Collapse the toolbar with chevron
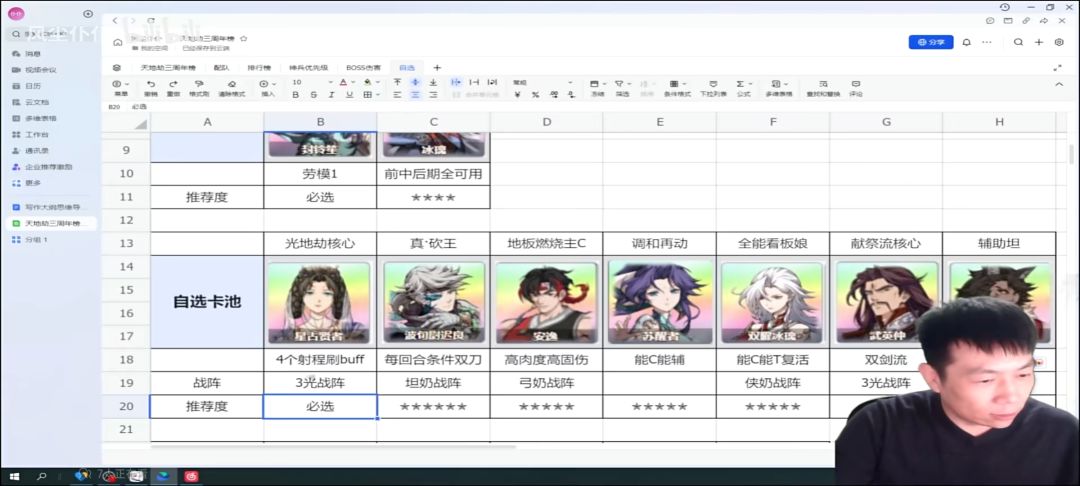 tap(1059, 84)
